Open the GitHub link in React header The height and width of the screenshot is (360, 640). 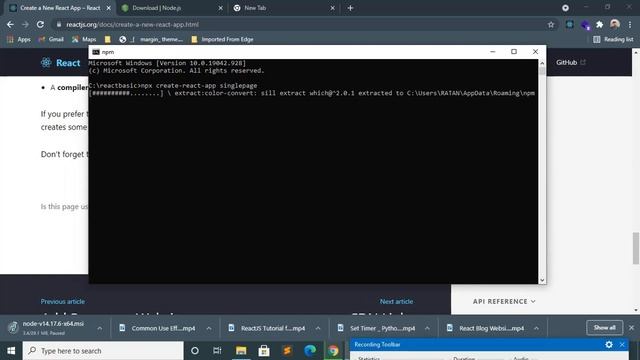(x=571, y=62)
